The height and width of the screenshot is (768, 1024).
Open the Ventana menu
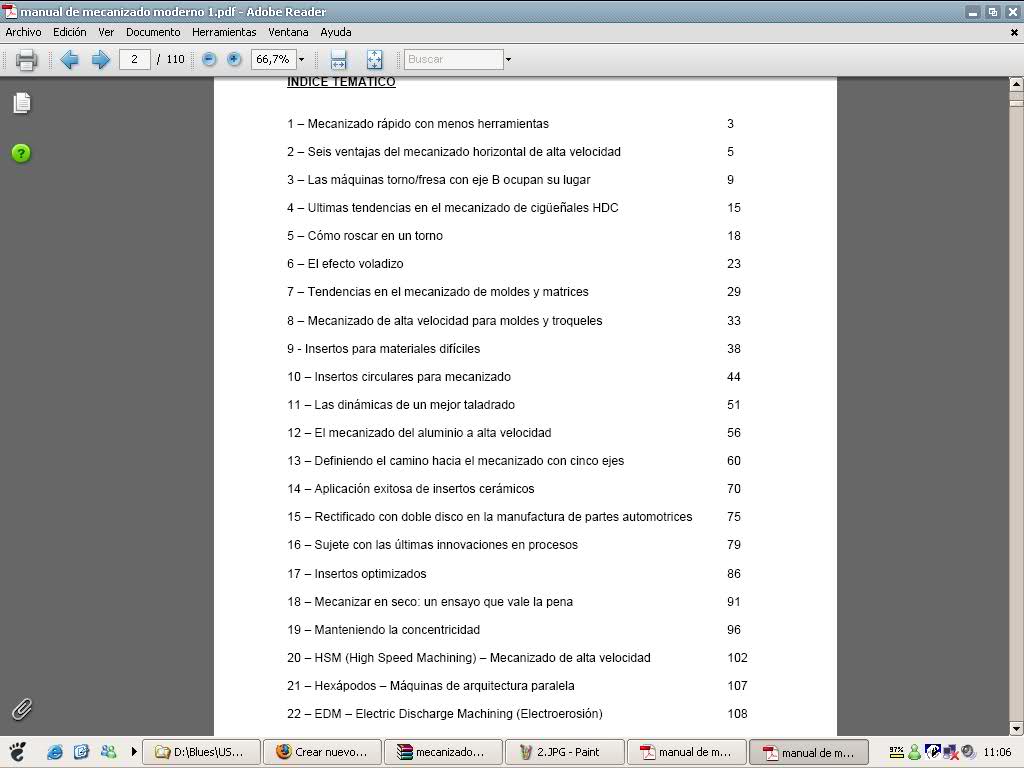click(x=288, y=32)
